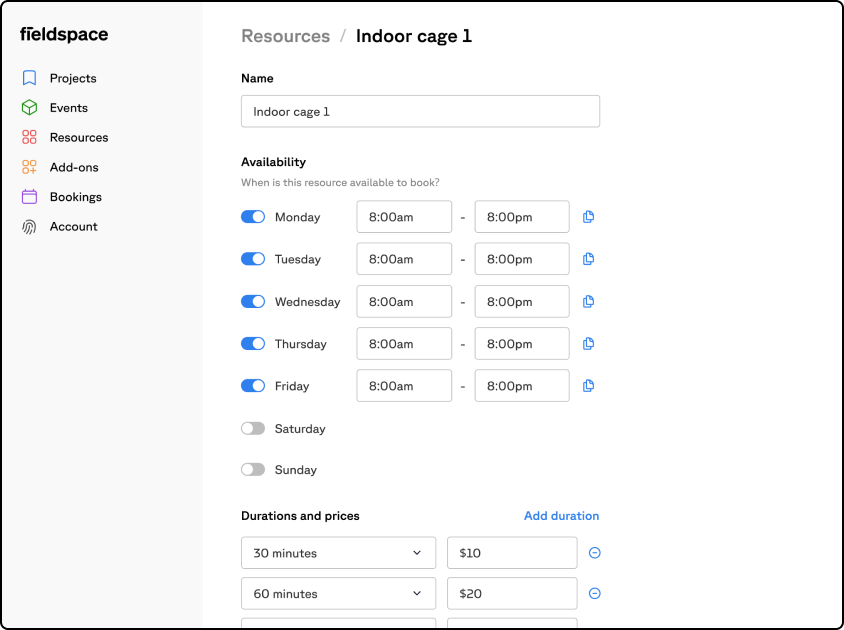The width and height of the screenshot is (844, 630).
Task: Enable the Saturday availability toggle
Action: (x=253, y=429)
